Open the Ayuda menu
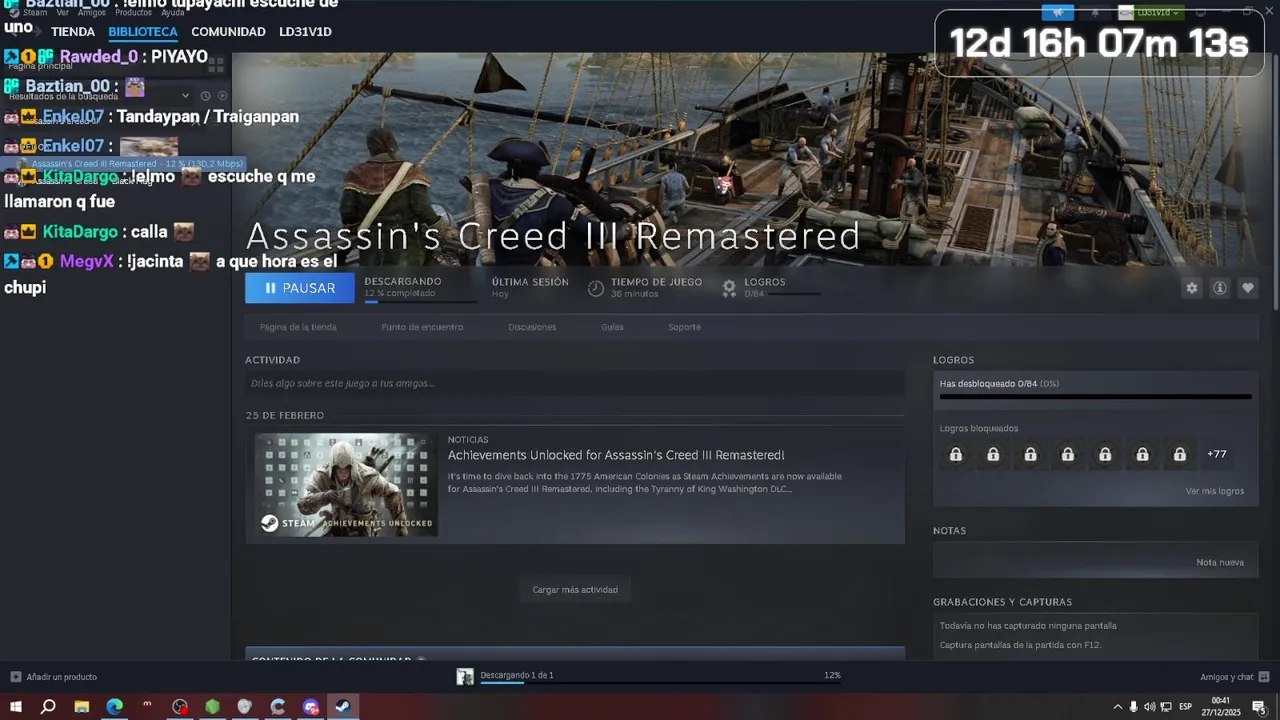The image size is (1280, 720). [171, 13]
